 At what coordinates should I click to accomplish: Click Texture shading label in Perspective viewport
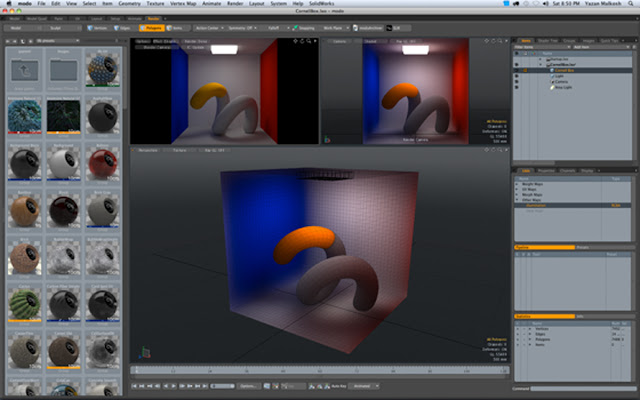point(180,150)
